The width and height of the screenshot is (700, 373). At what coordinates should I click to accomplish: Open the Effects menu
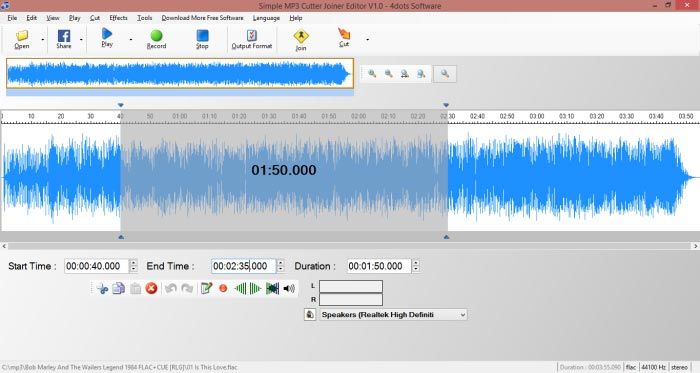point(118,18)
